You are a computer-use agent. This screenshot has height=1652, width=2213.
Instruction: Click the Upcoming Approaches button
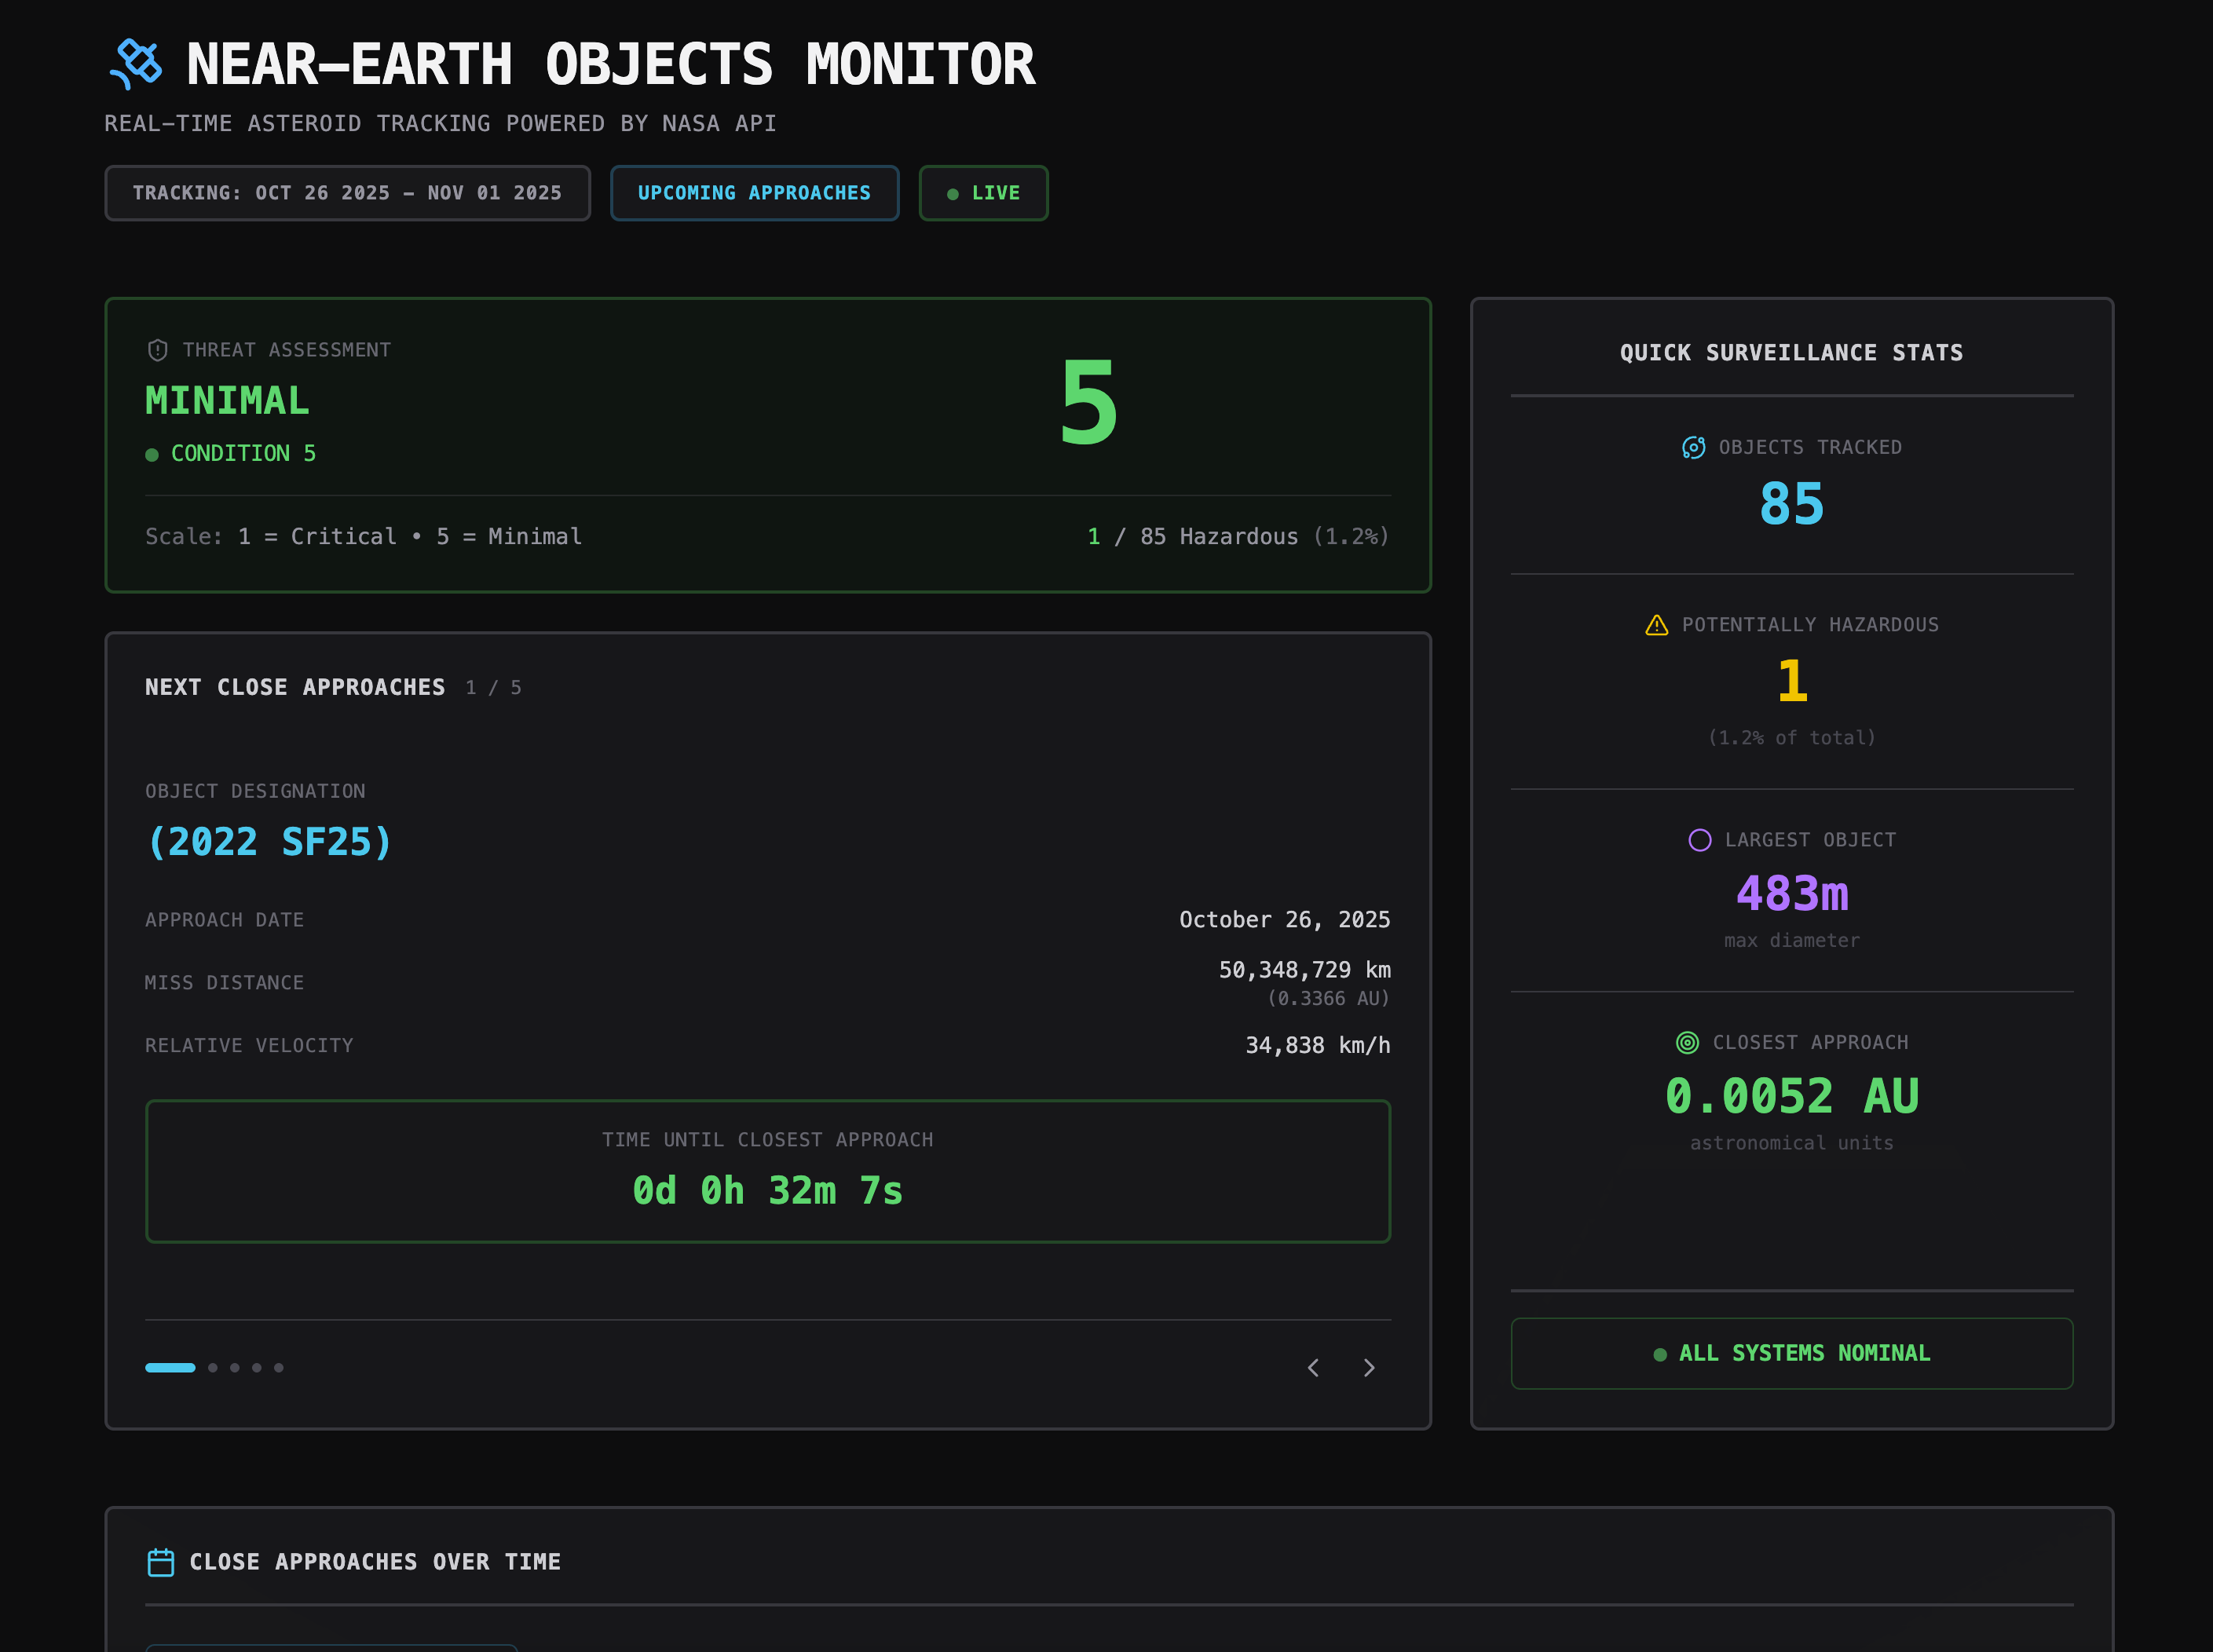coord(754,193)
